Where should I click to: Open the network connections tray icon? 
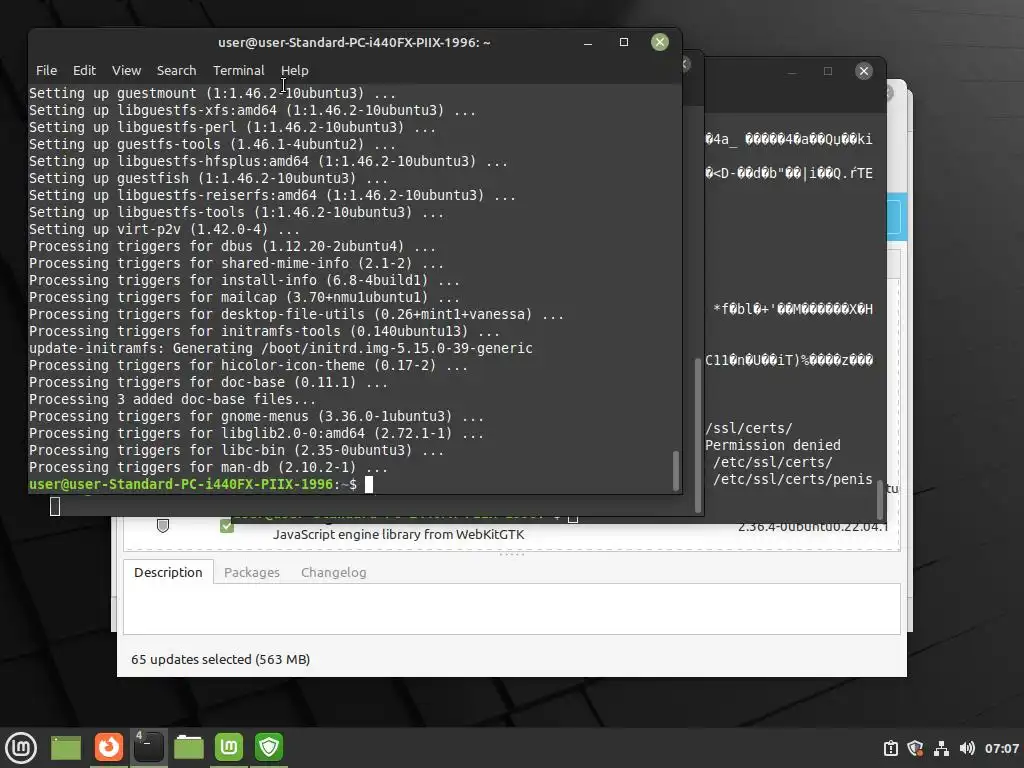tap(941, 748)
